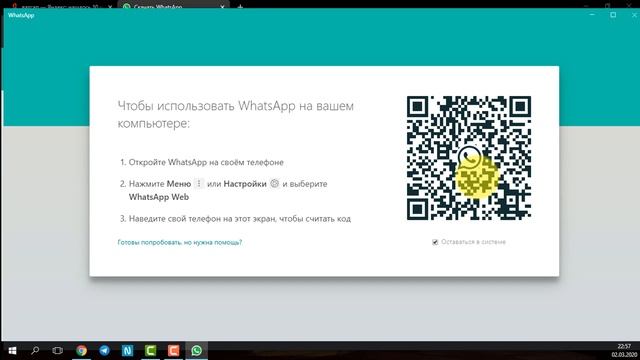Close the Yandex browser tab
This screenshot has height=360, width=640.
110,7
